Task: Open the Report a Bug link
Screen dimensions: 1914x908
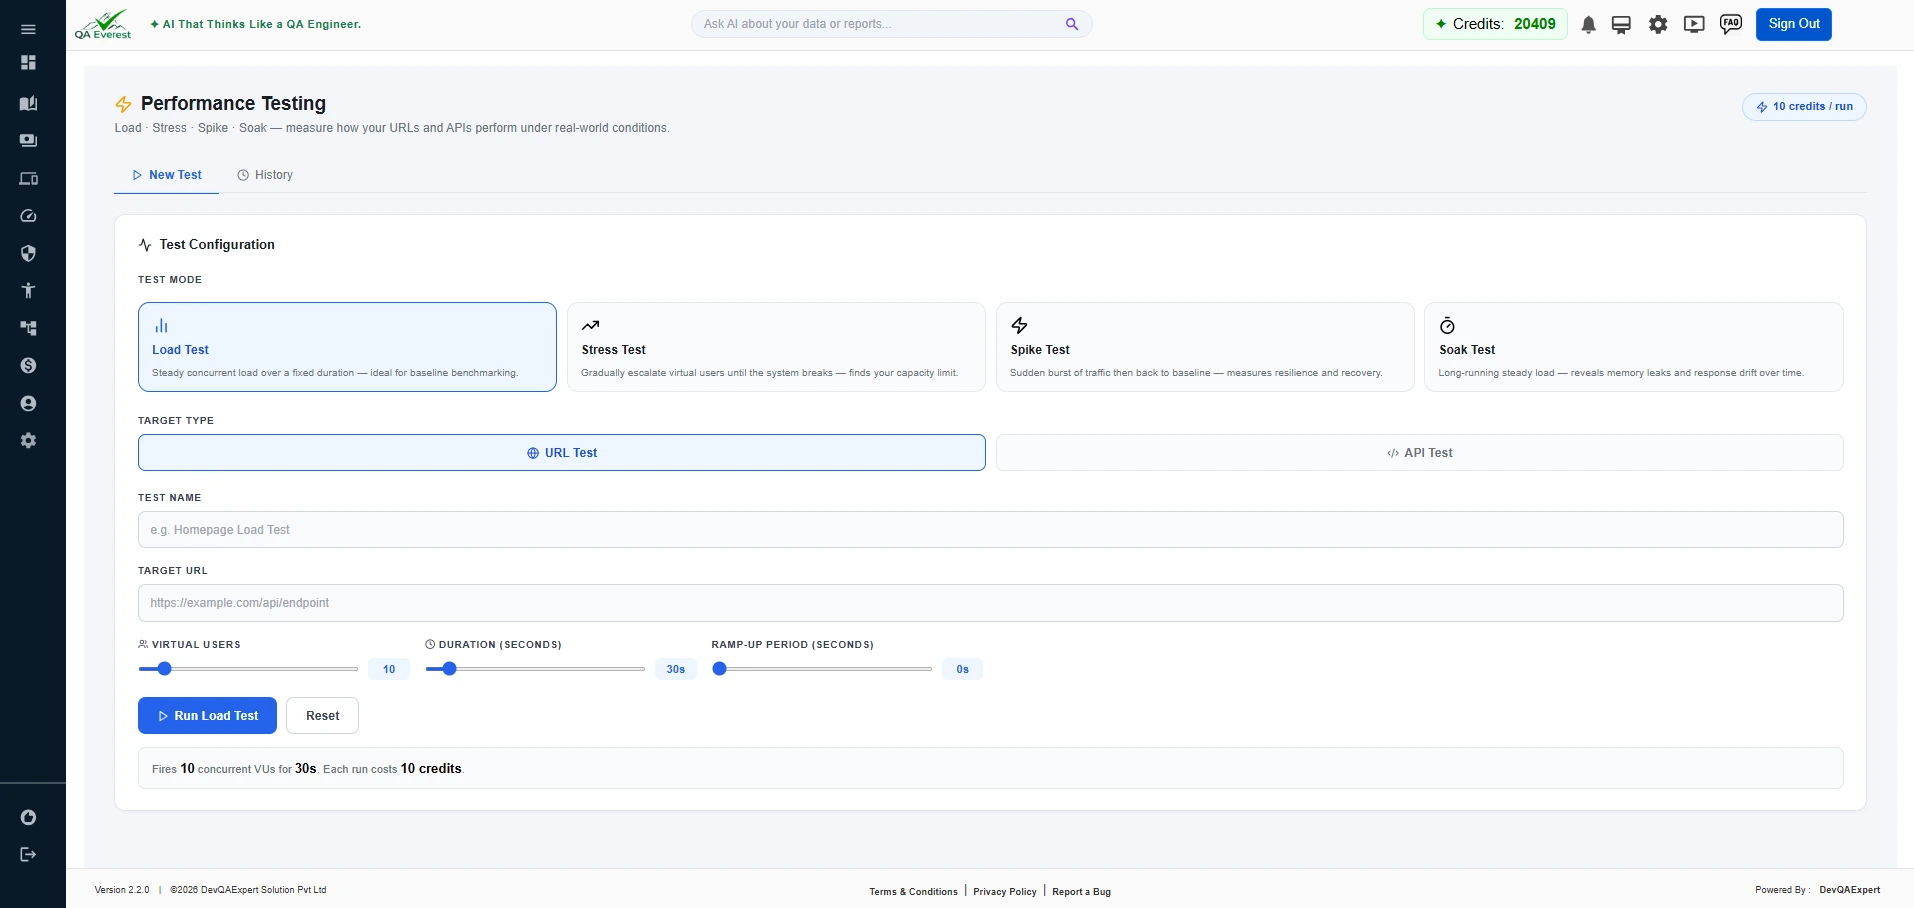Action: [1081, 892]
